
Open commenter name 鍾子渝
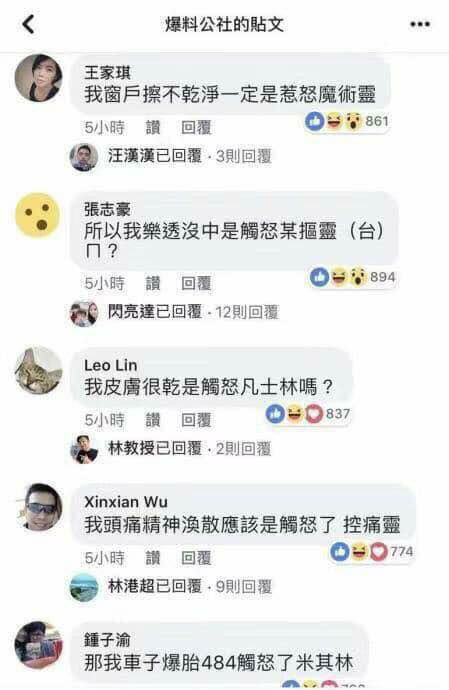click(x=107, y=639)
